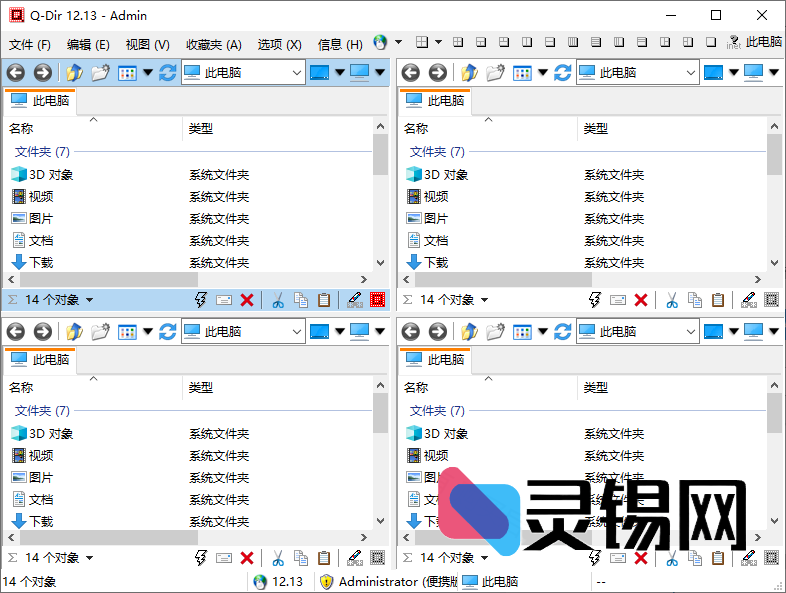This screenshot has height=593, width=786.
Task: Go back in the top-left pane
Action: 16,73
